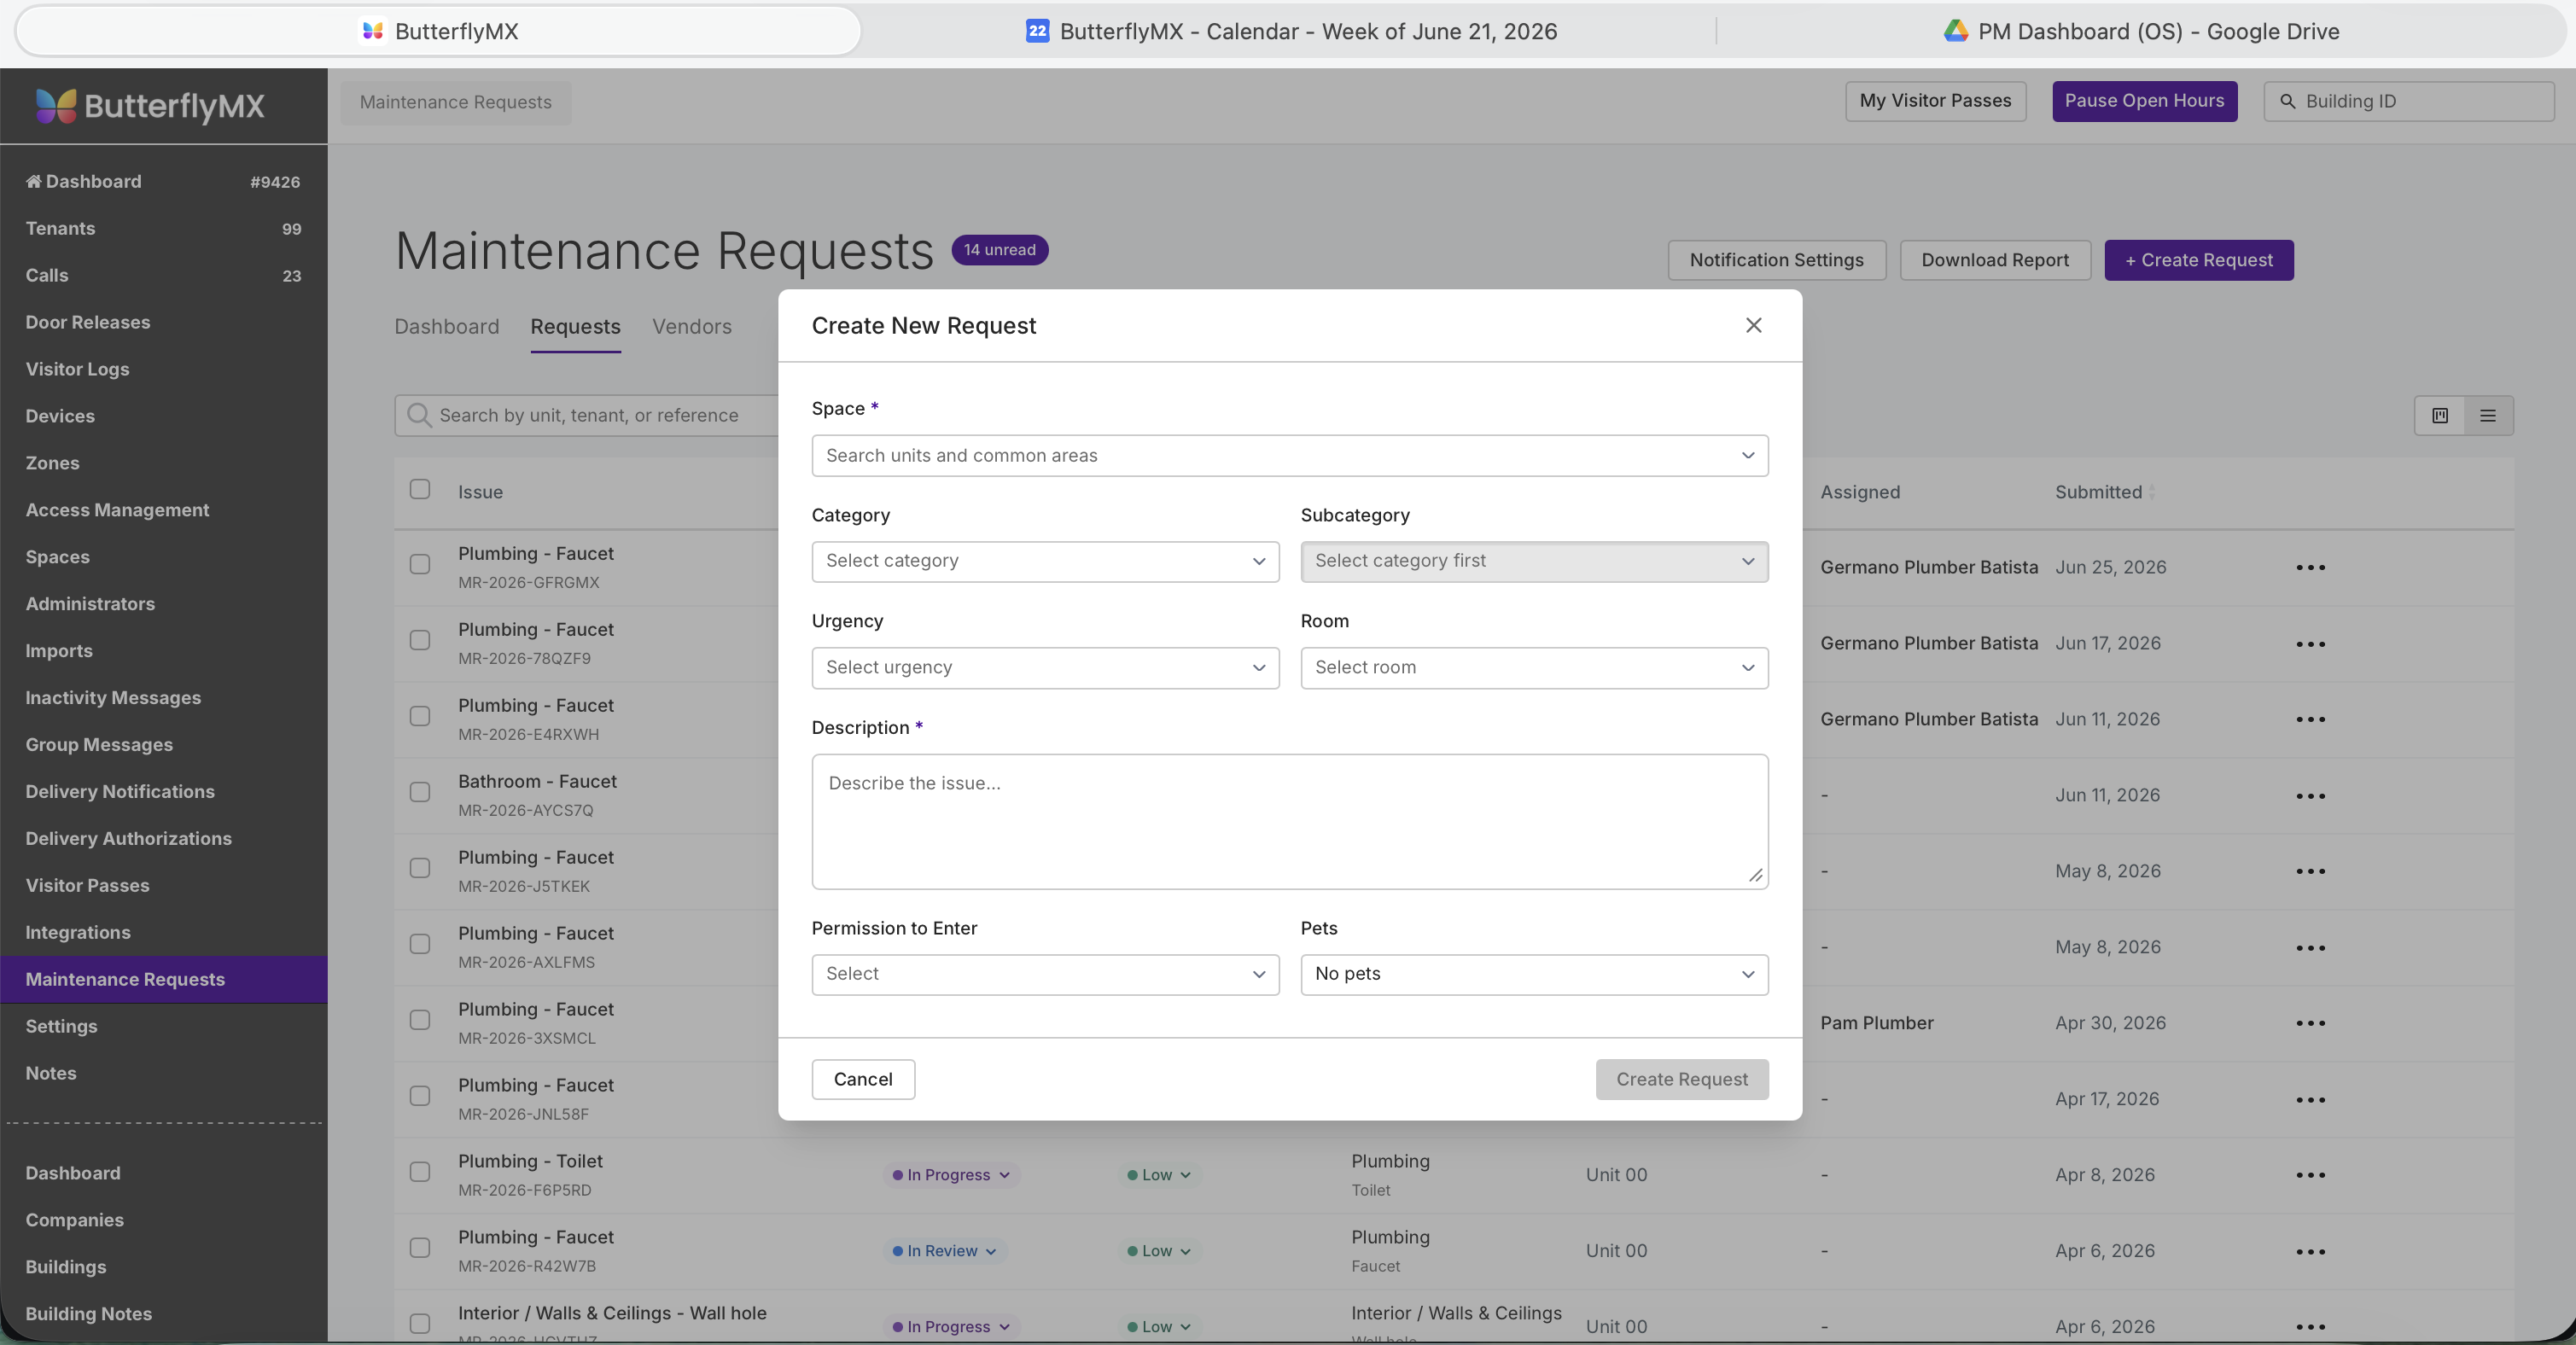Image resolution: width=2576 pixels, height=1345 pixels.
Task: Click the Building ID search field
Action: [x=2408, y=101]
